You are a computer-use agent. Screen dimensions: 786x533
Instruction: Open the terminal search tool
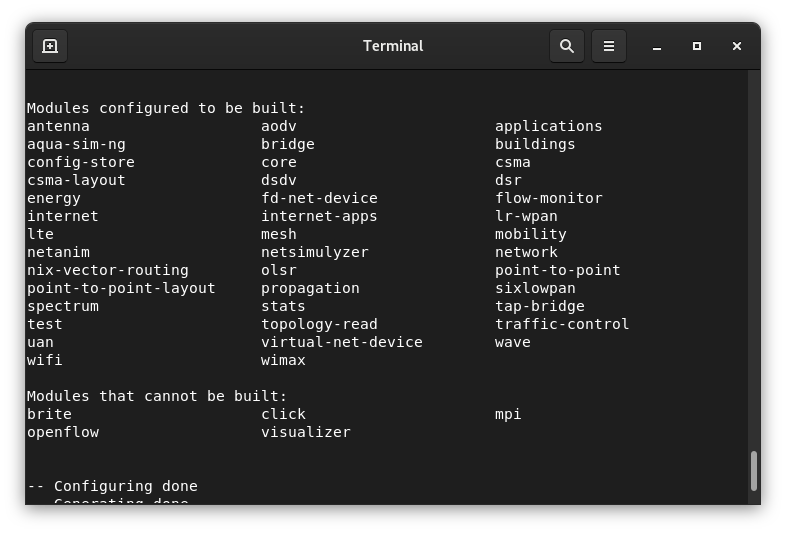(567, 46)
